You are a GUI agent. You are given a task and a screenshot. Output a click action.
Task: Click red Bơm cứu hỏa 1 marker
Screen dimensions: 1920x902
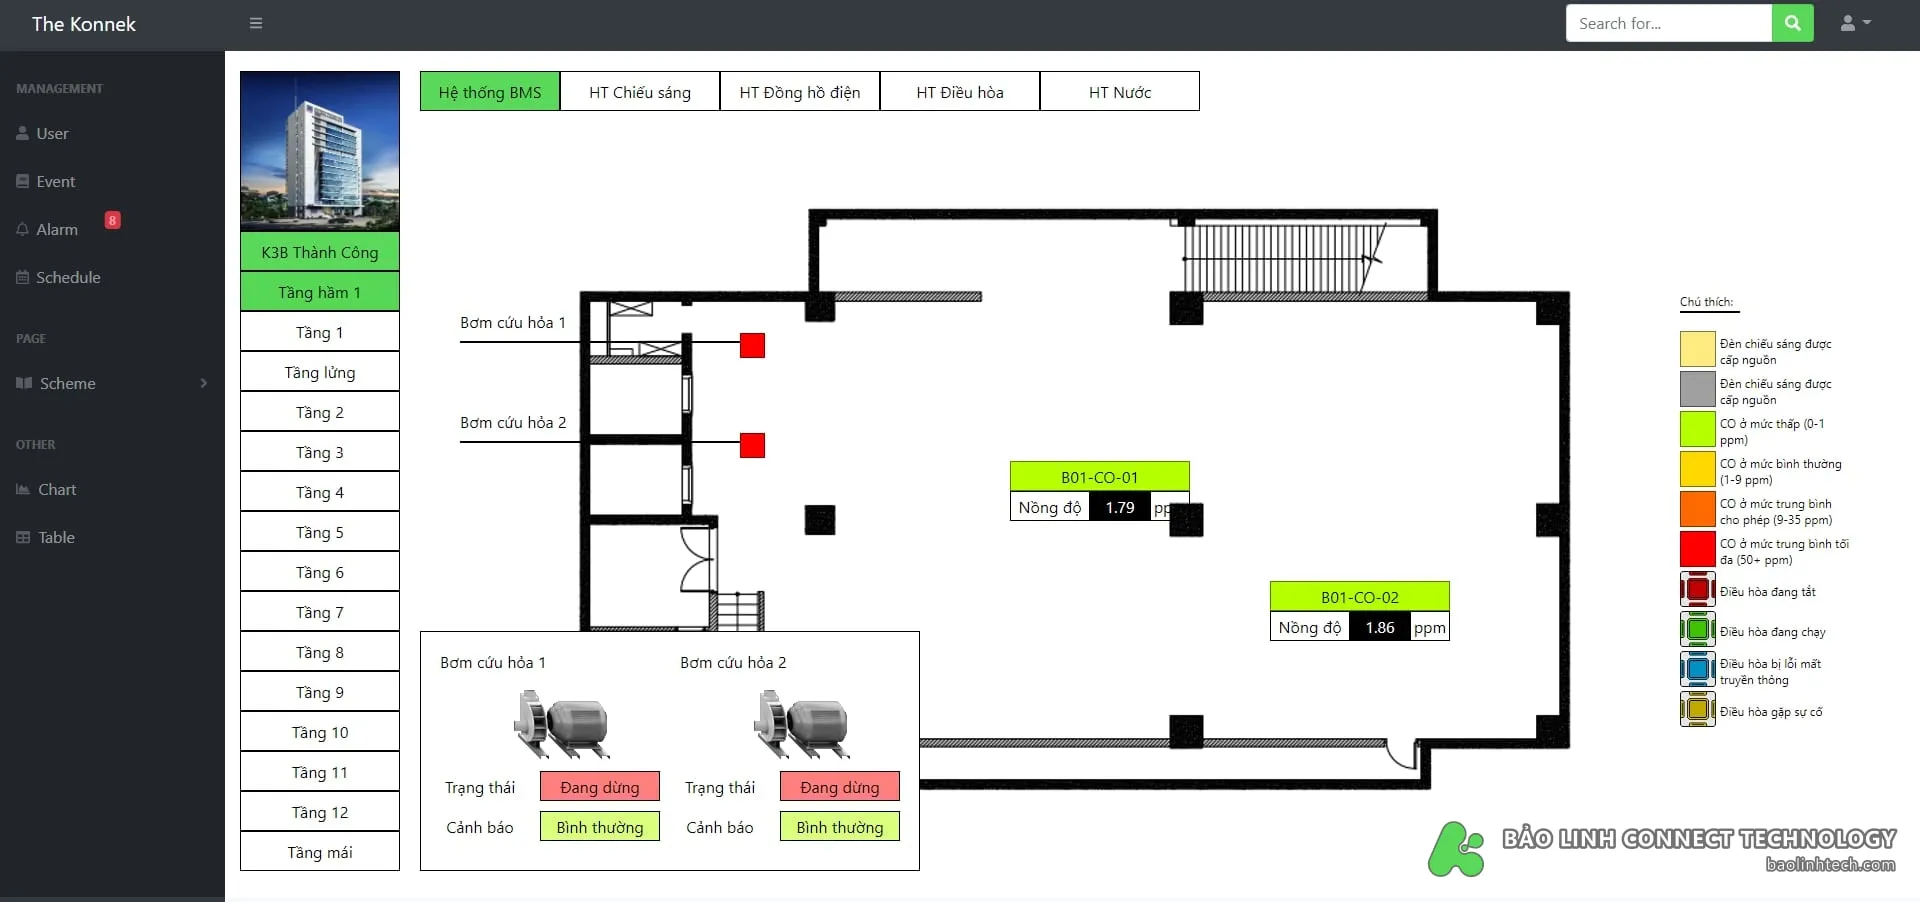(752, 346)
